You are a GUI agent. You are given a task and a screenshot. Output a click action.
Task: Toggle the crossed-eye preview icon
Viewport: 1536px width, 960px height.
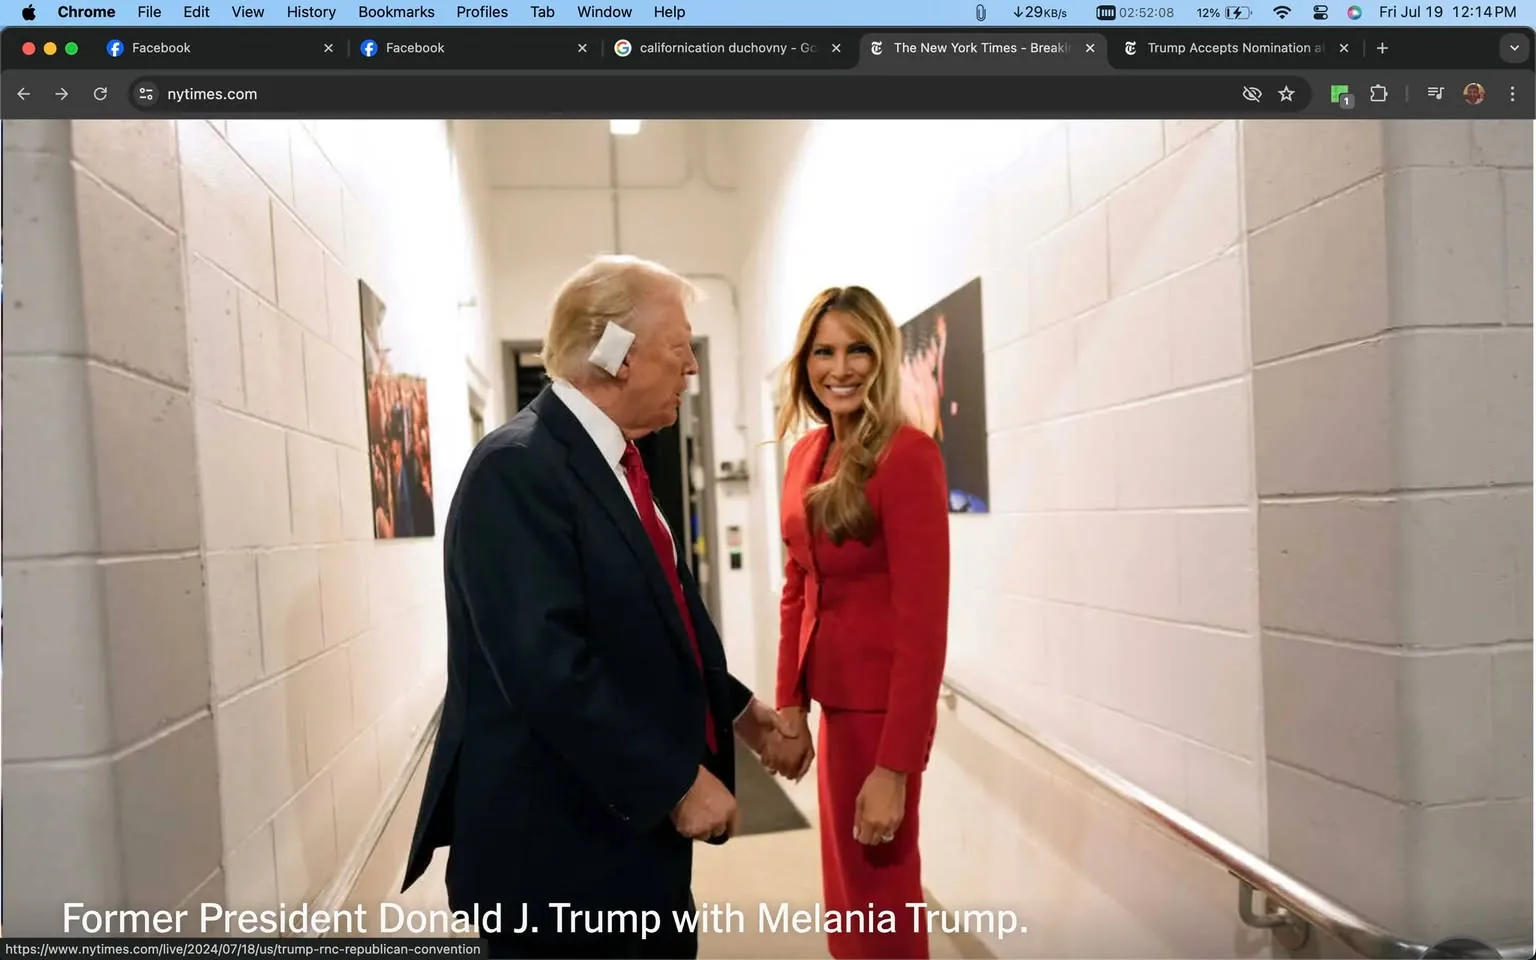[1251, 93]
